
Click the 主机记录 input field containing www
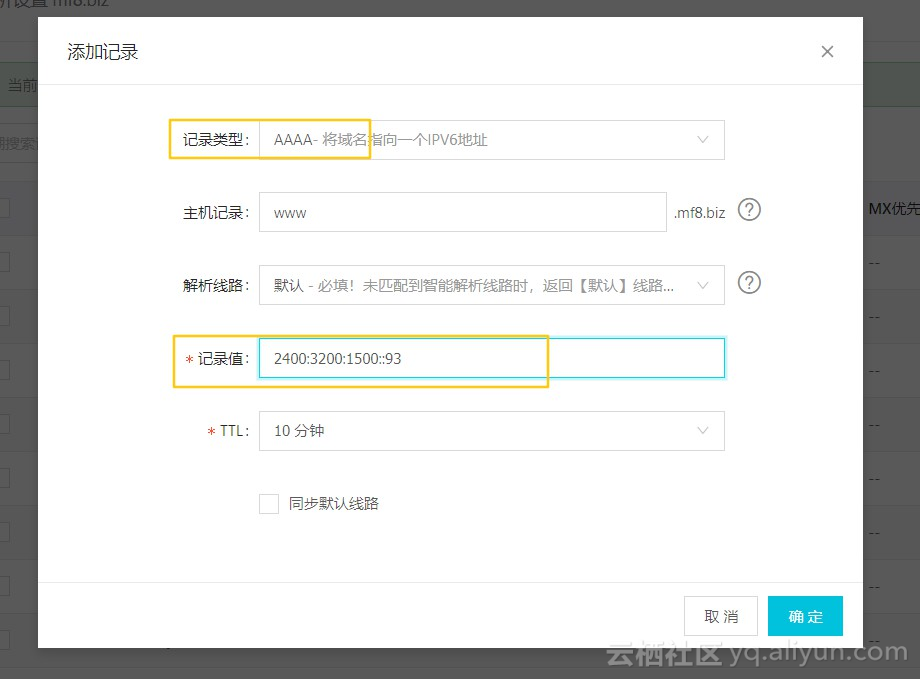[x=462, y=212]
